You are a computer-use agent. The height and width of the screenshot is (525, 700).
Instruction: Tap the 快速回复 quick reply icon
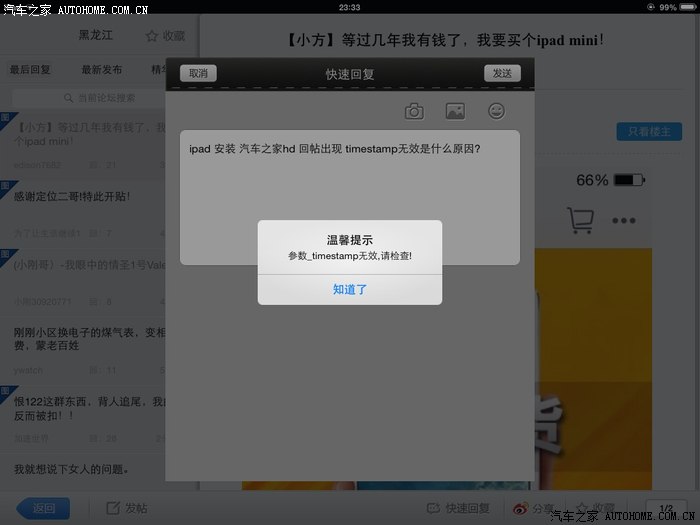coord(434,508)
